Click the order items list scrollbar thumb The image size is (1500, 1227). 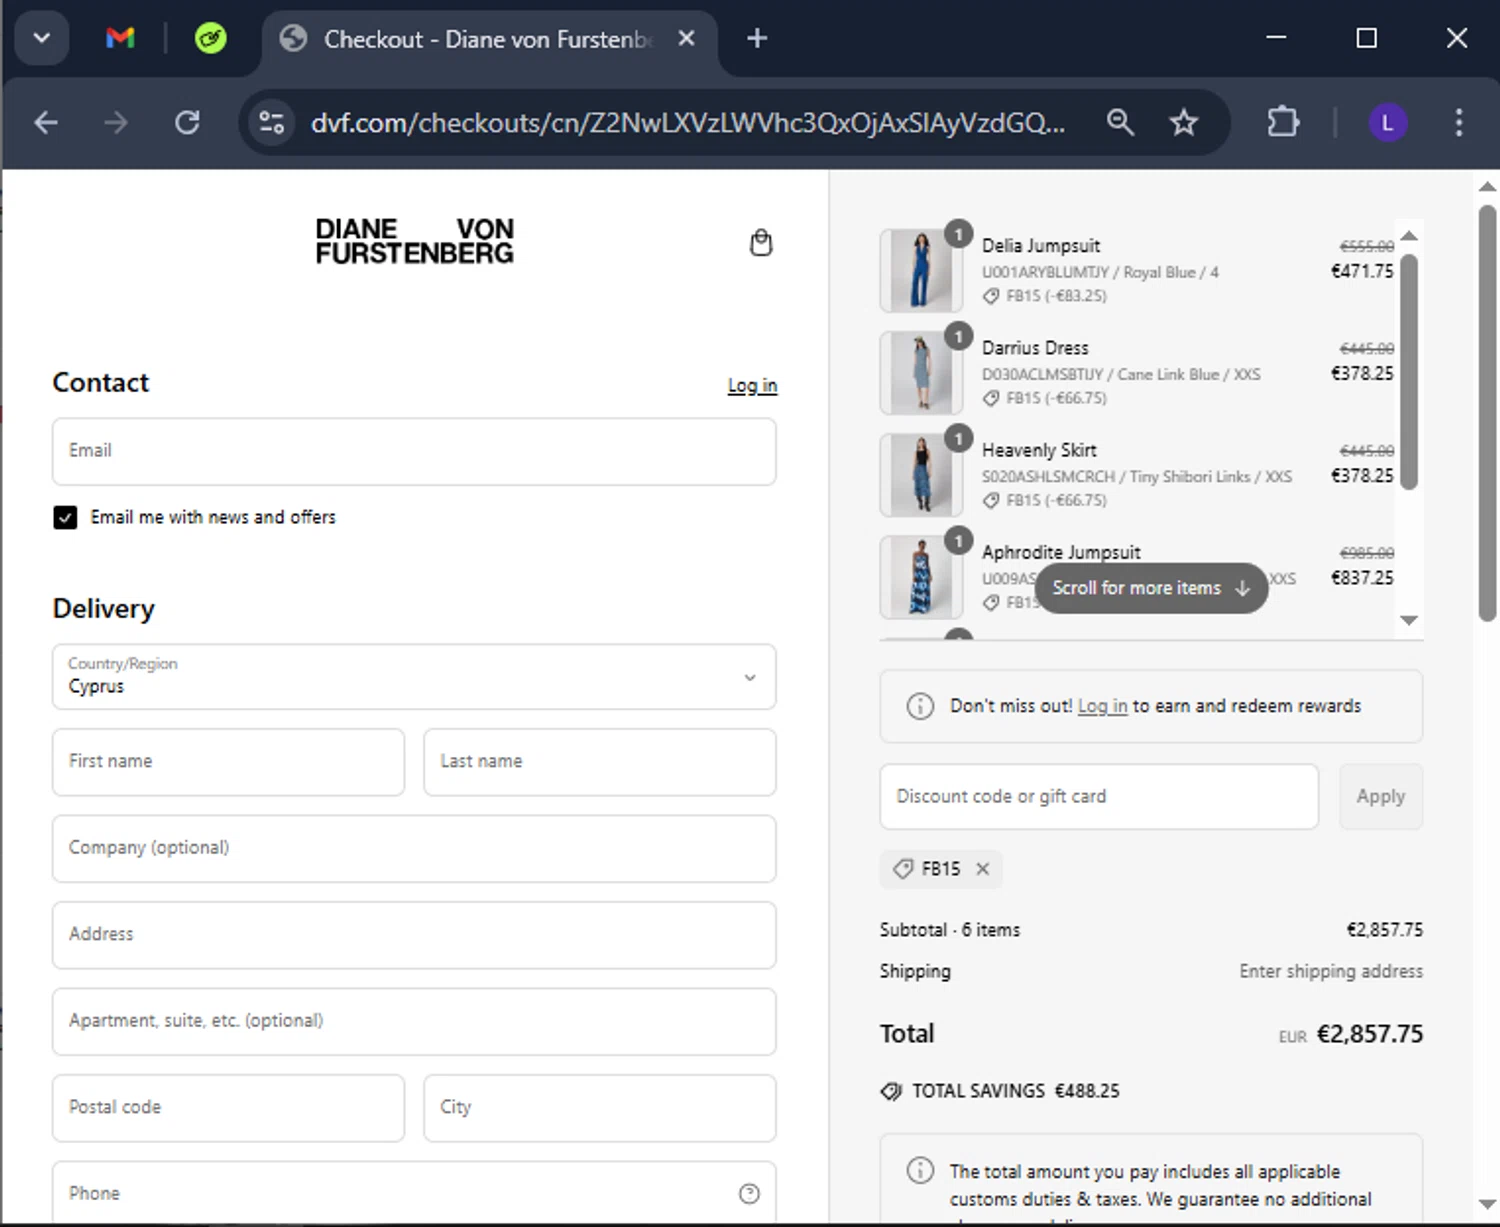click(x=1409, y=372)
